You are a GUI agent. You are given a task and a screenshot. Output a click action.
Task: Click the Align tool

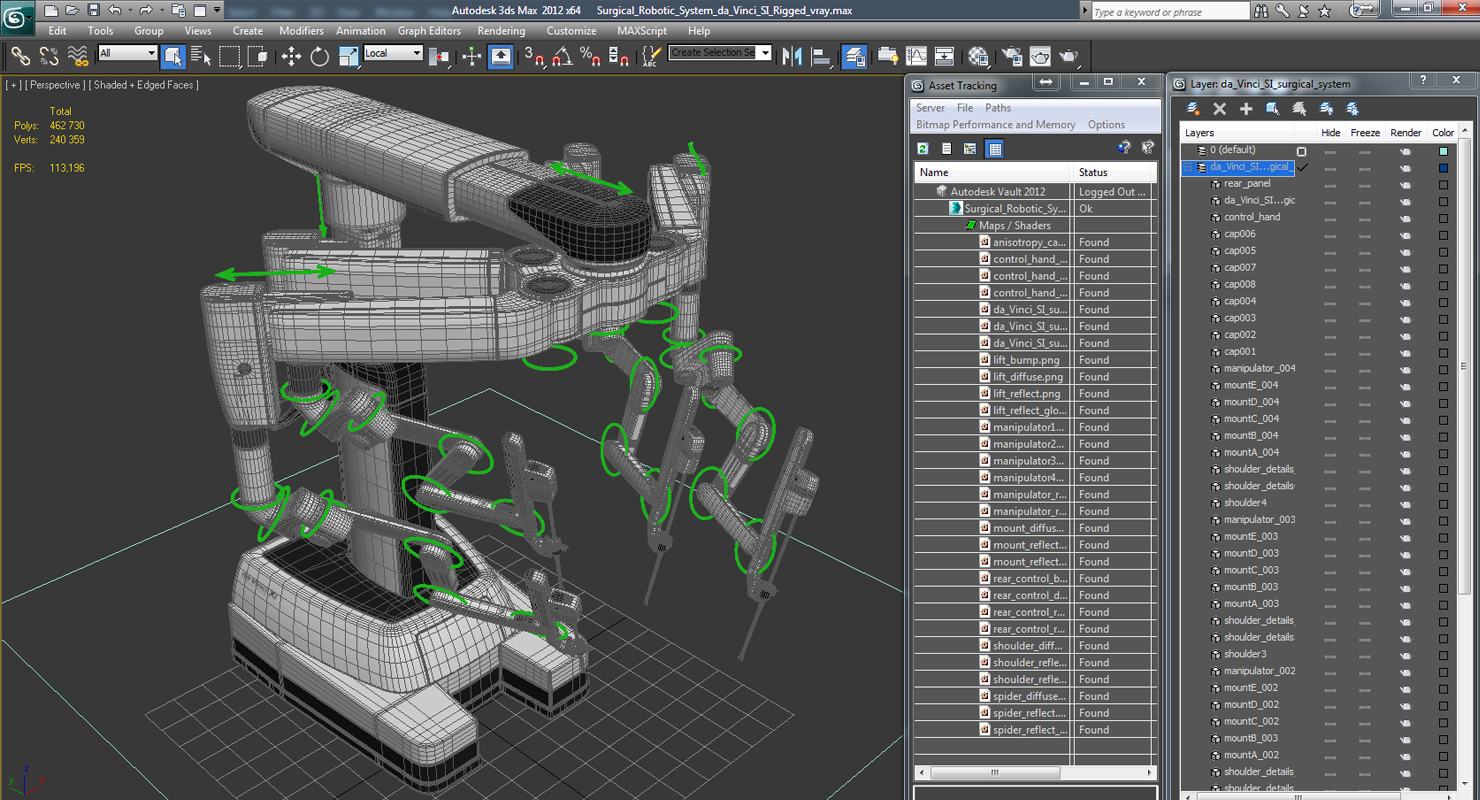point(821,56)
